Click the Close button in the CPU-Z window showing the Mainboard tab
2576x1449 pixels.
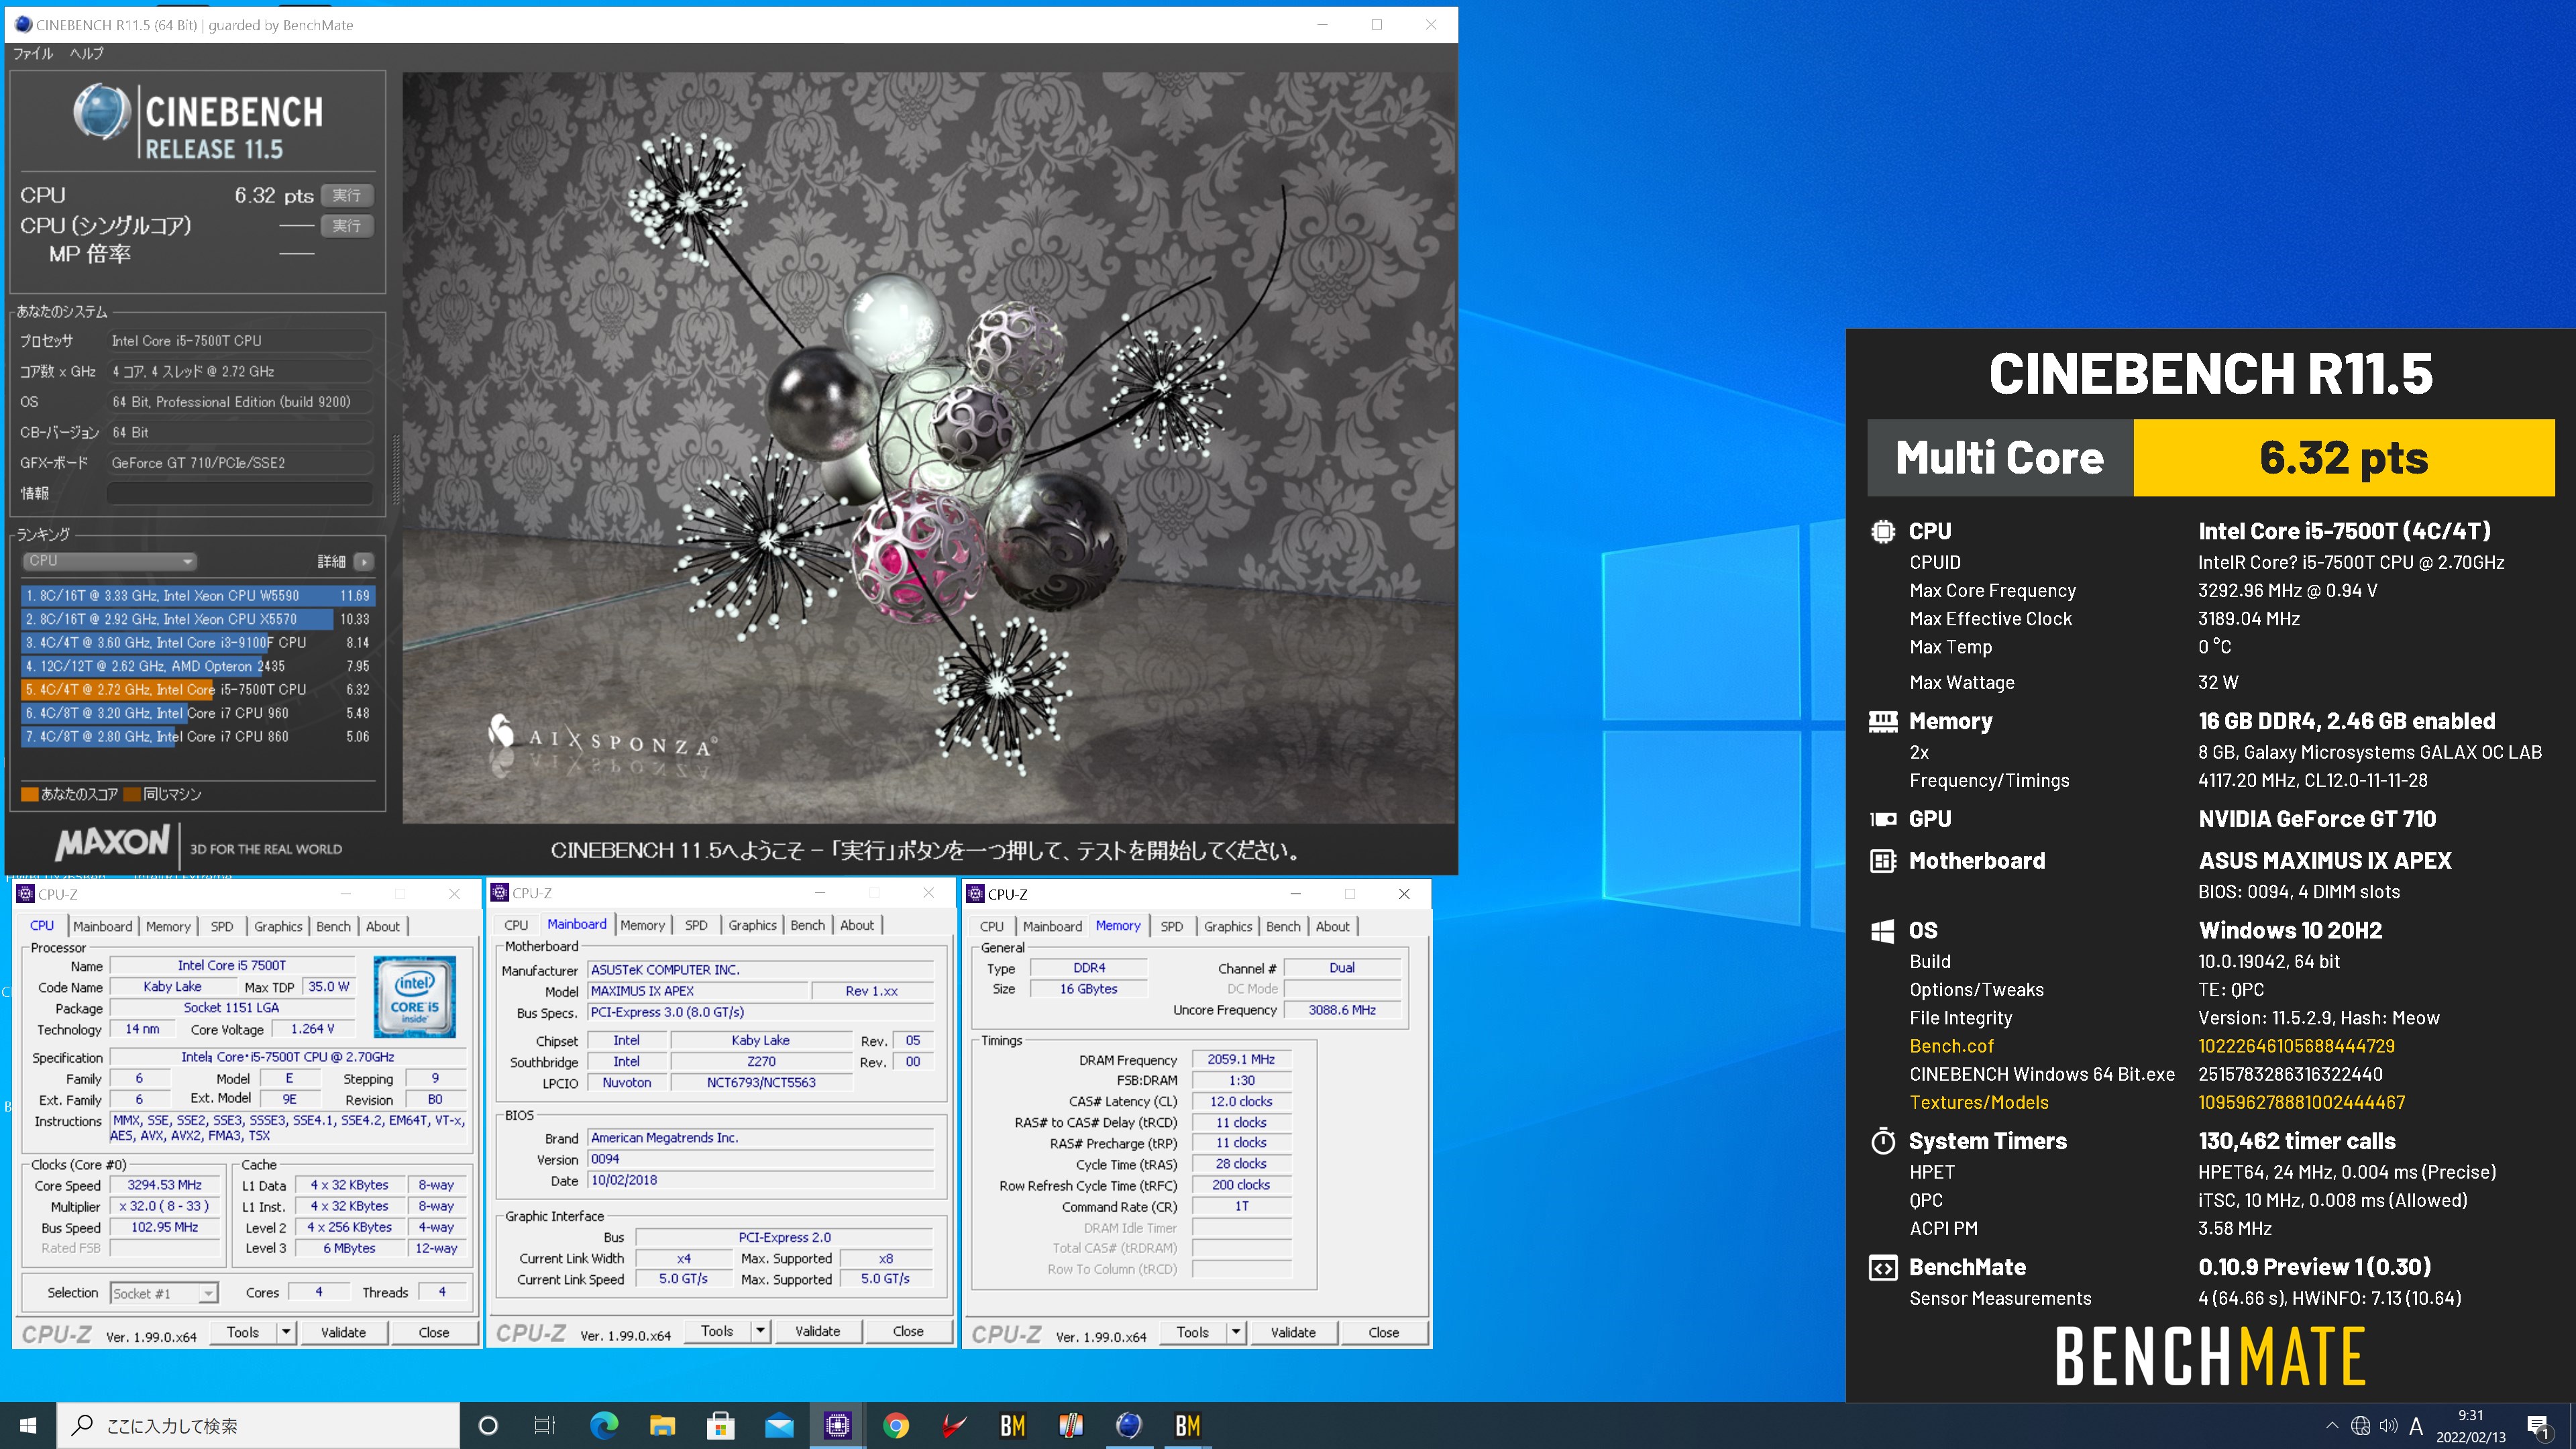click(908, 1331)
